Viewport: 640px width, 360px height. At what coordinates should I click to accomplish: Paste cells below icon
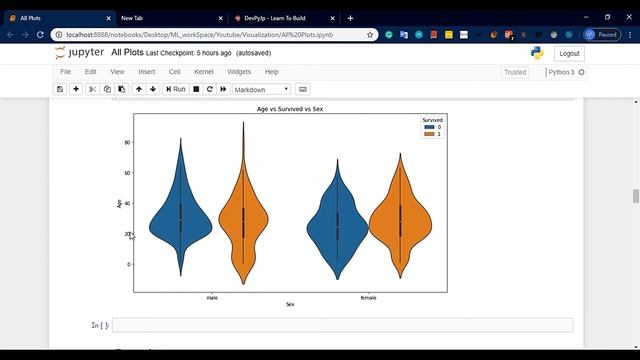[x=122, y=89]
